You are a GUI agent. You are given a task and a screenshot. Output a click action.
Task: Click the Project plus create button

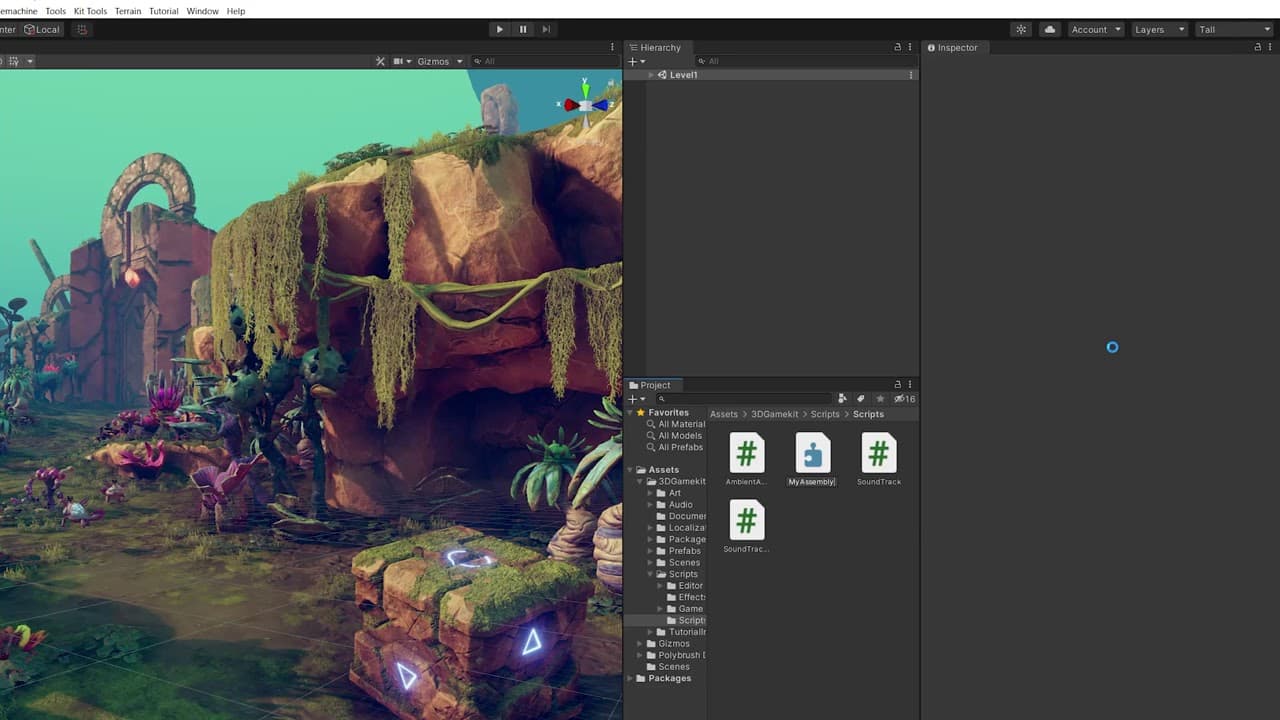click(636, 399)
